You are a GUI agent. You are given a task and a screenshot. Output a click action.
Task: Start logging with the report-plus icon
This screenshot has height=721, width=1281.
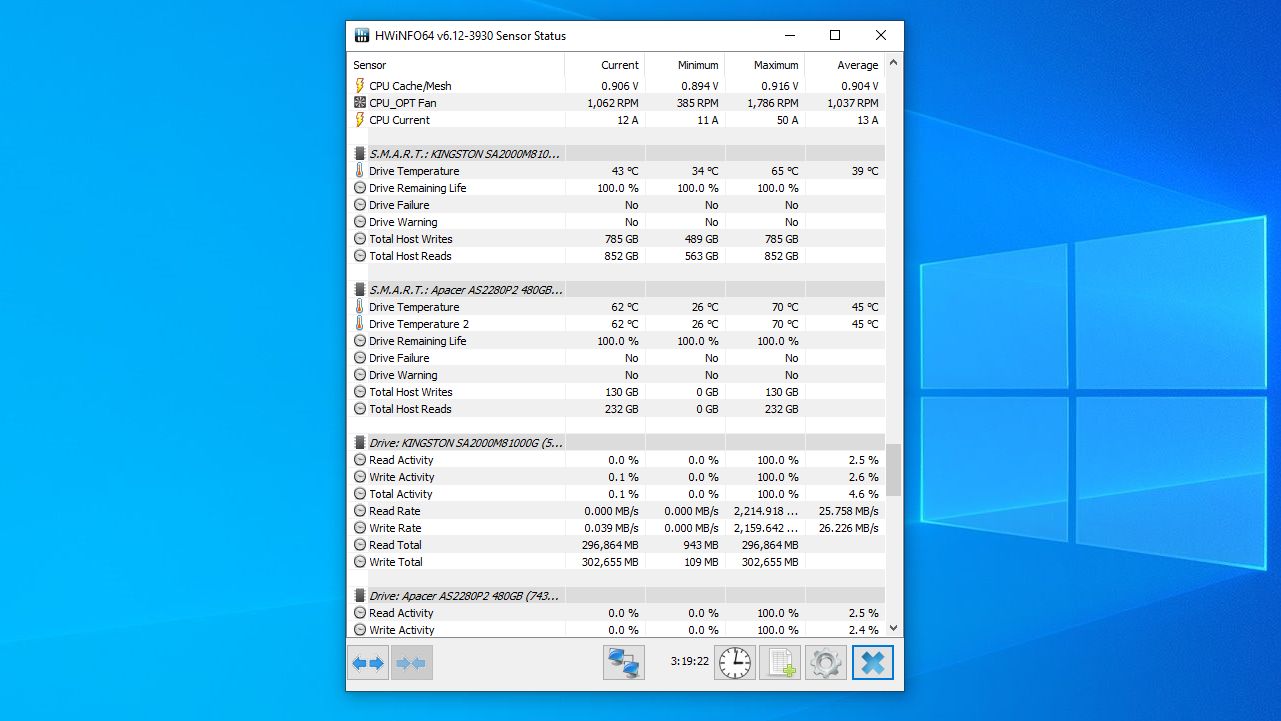(x=779, y=662)
